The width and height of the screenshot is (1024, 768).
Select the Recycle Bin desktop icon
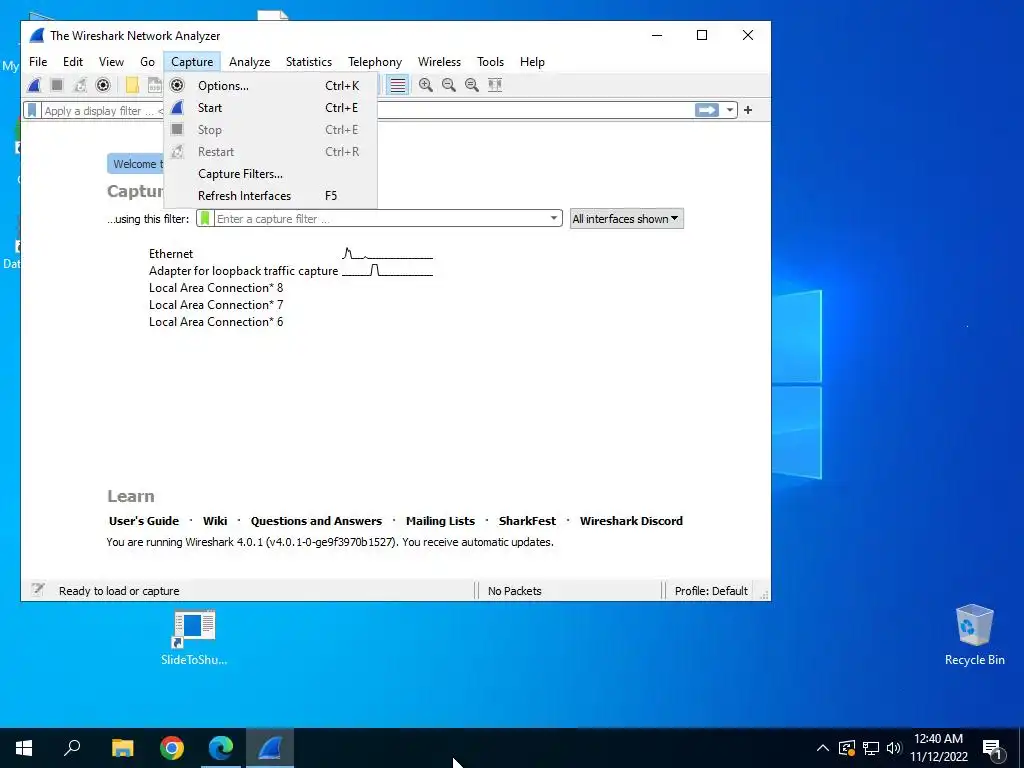point(974,635)
